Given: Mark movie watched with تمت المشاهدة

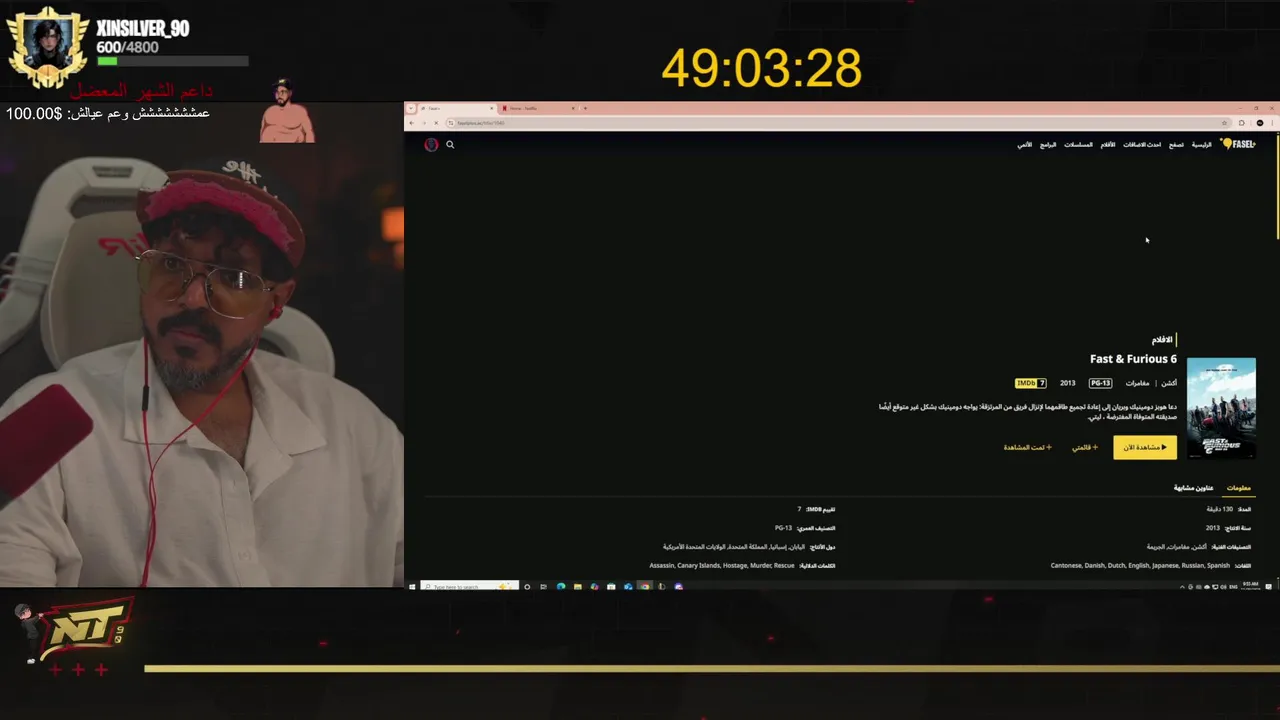Looking at the screenshot, I should point(1028,447).
